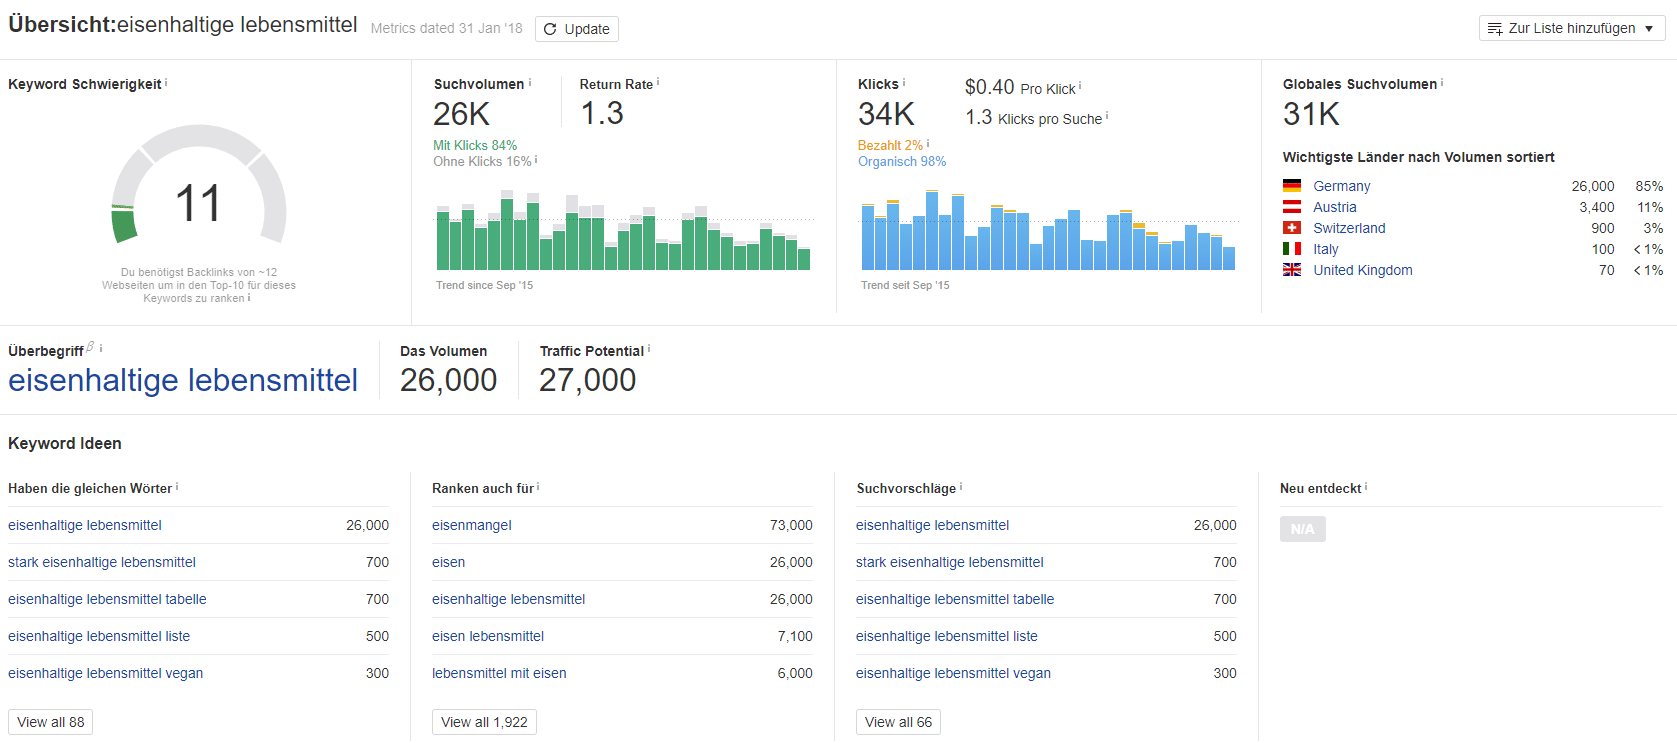Open stark eisenhaltige lebensmittel under Suchvorschläge
1677x743 pixels.
tap(950, 562)
